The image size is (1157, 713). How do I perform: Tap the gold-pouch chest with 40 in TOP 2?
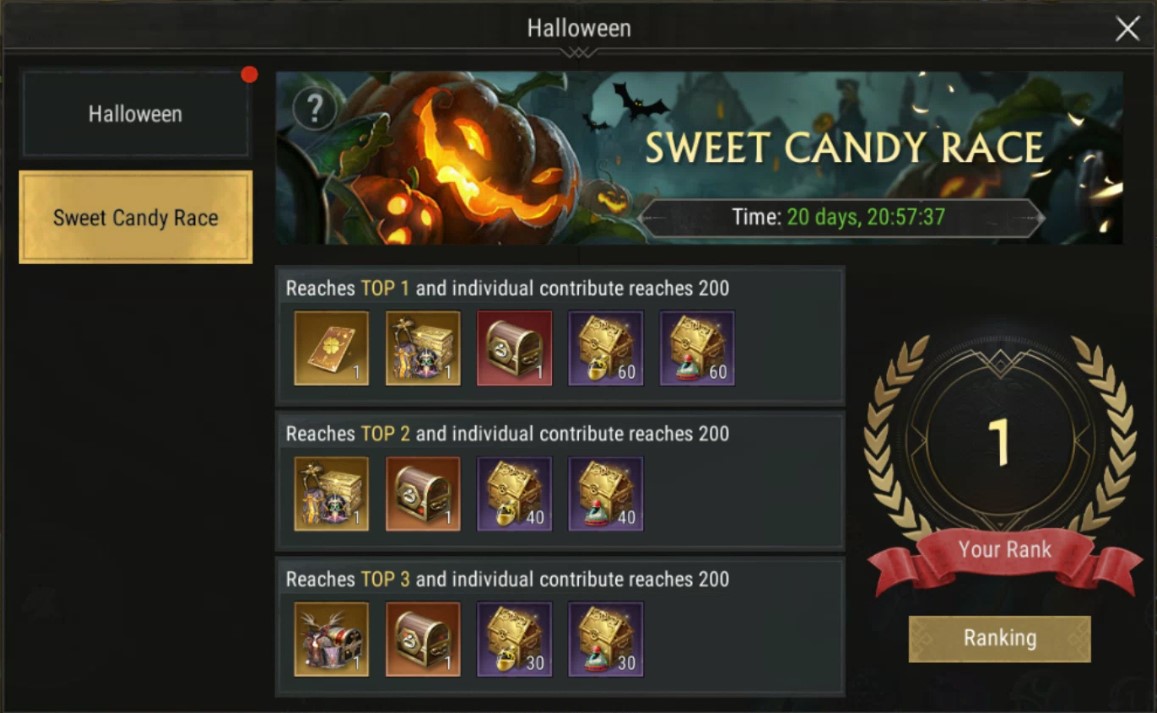pyautogui.click(x=514, y=494)
